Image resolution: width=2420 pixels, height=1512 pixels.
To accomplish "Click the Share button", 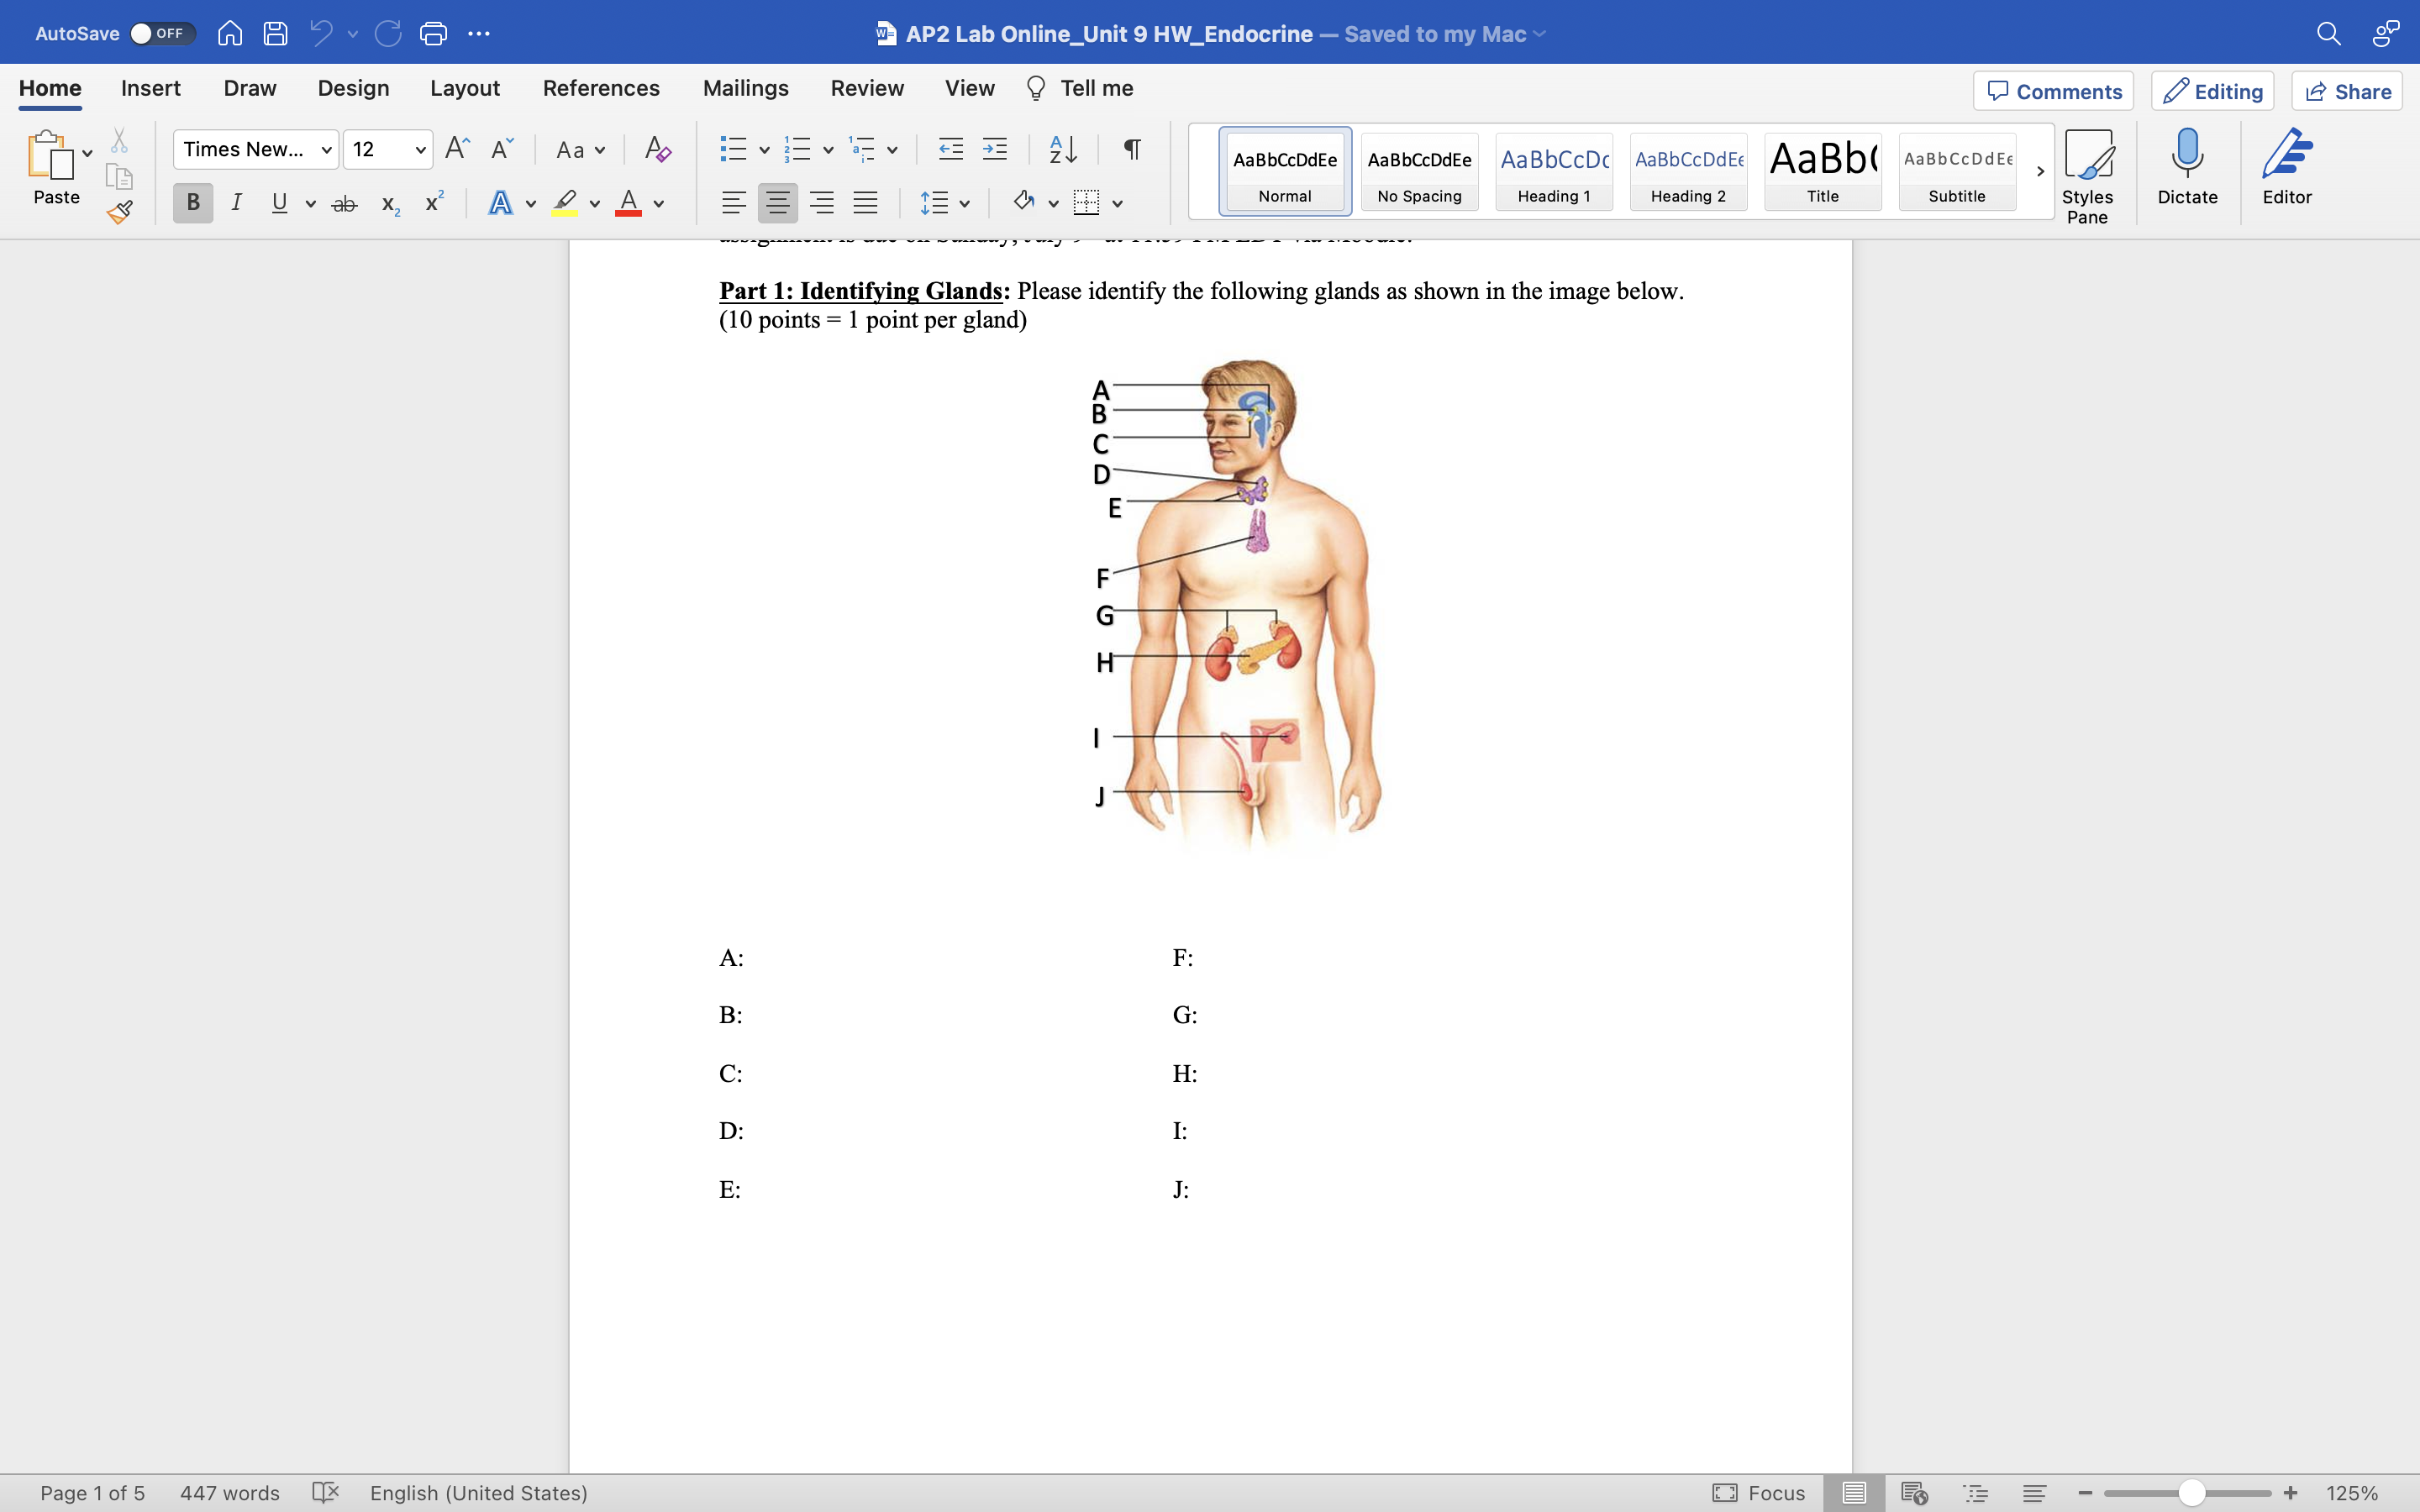I will 2347,91.
